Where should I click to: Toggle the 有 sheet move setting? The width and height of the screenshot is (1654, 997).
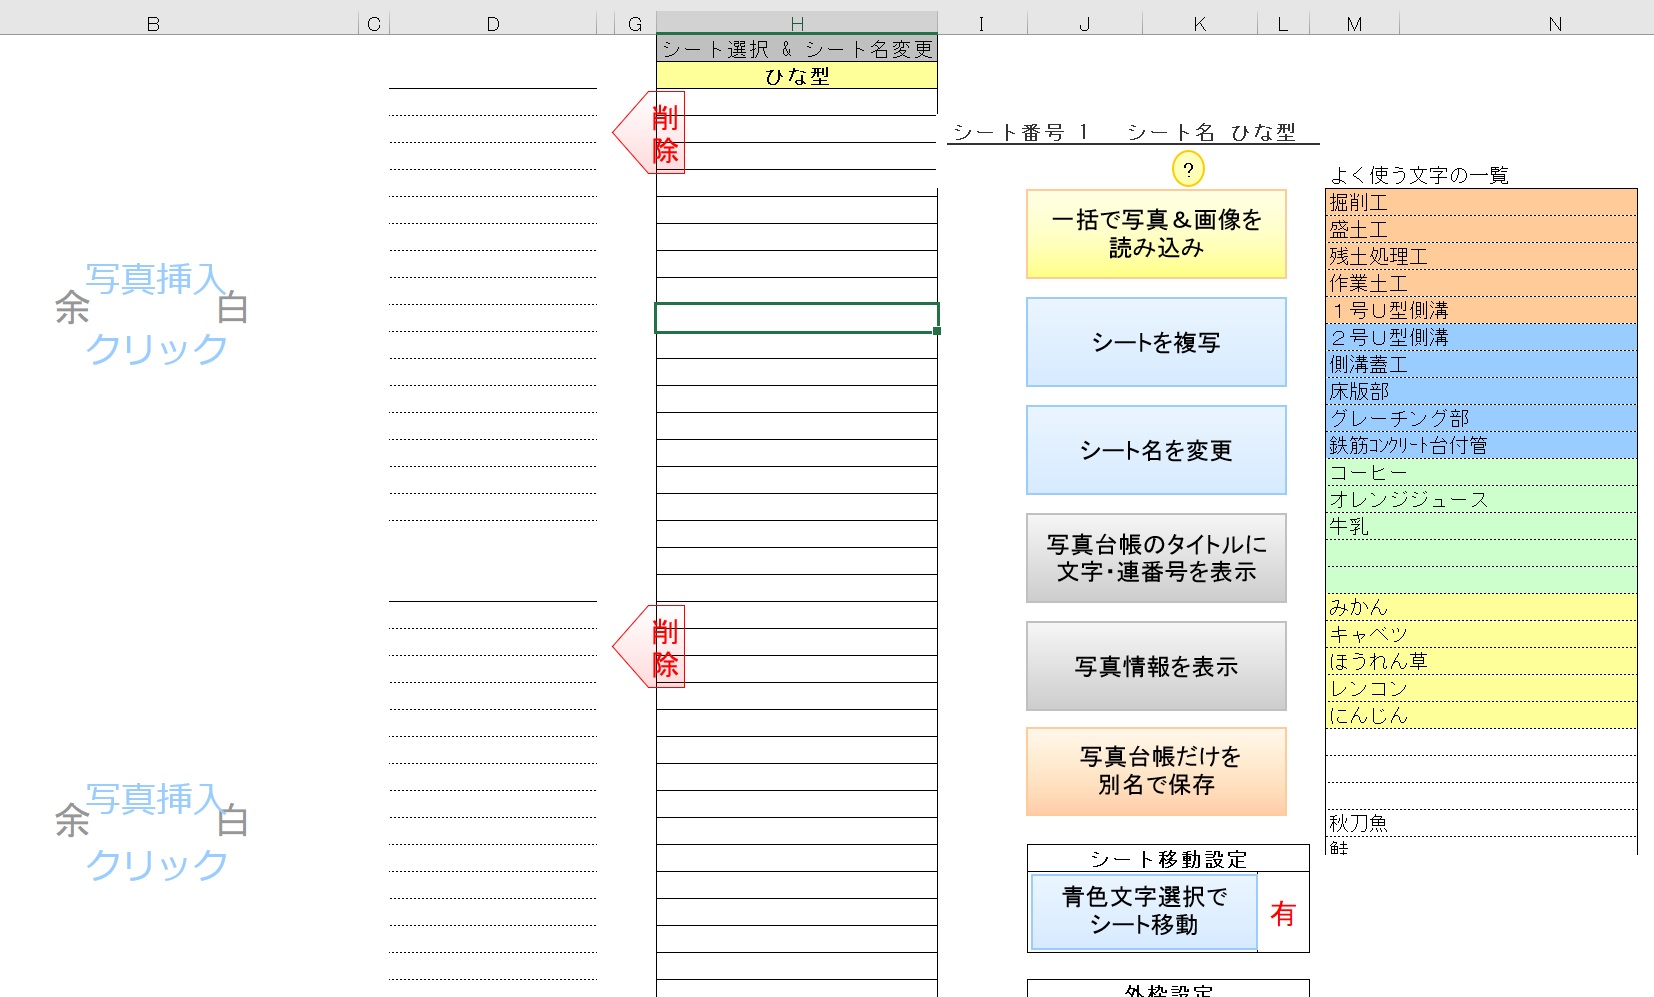[x=1283, y=911]
